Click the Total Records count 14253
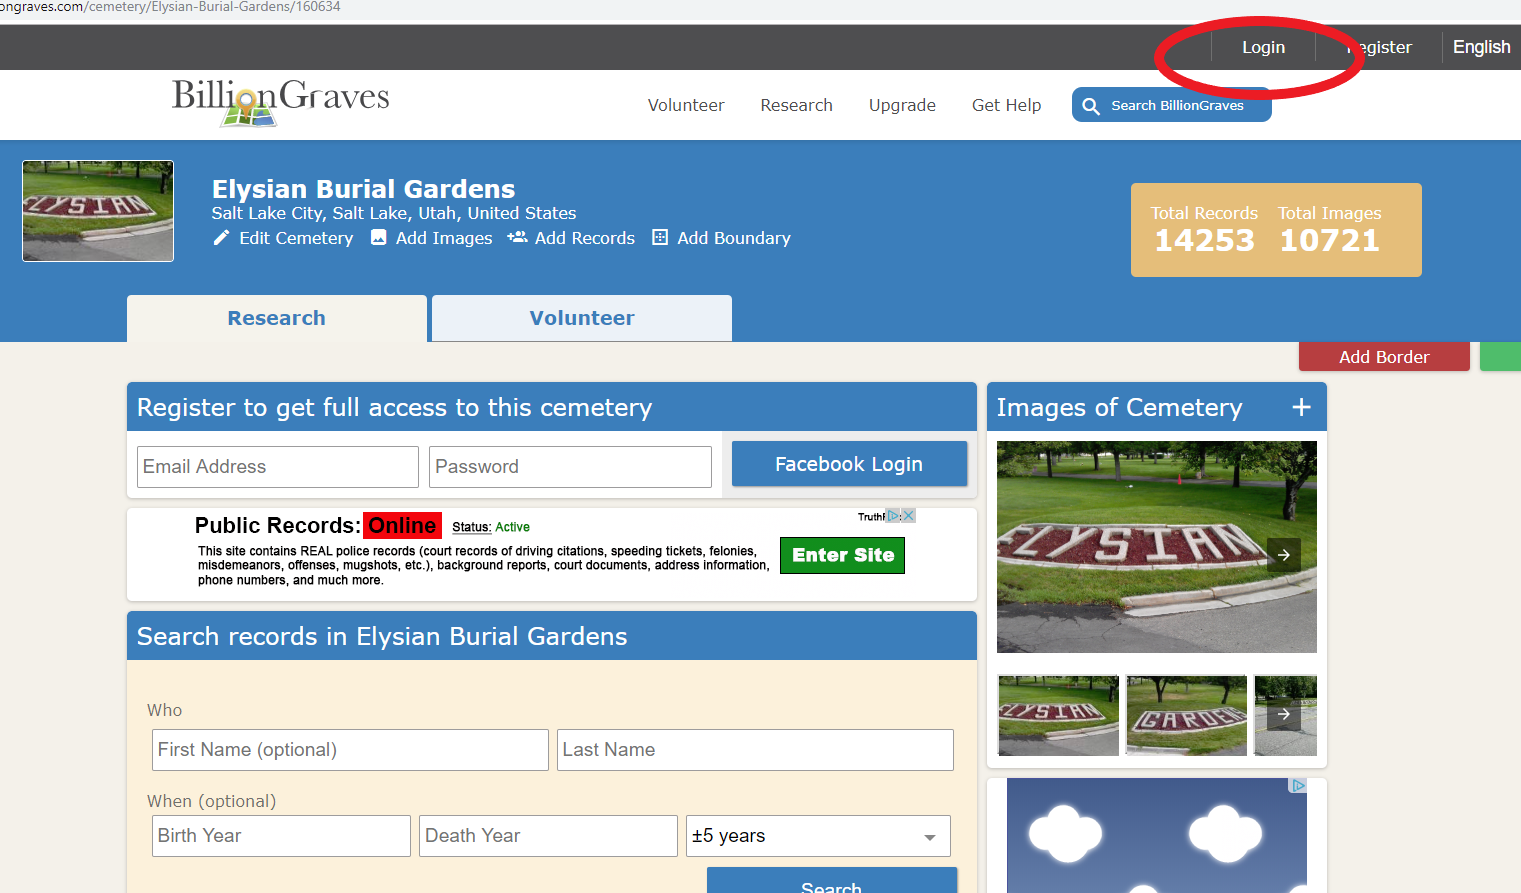1521x893 pixels. pyautogui.click(x=1204, y=241)
